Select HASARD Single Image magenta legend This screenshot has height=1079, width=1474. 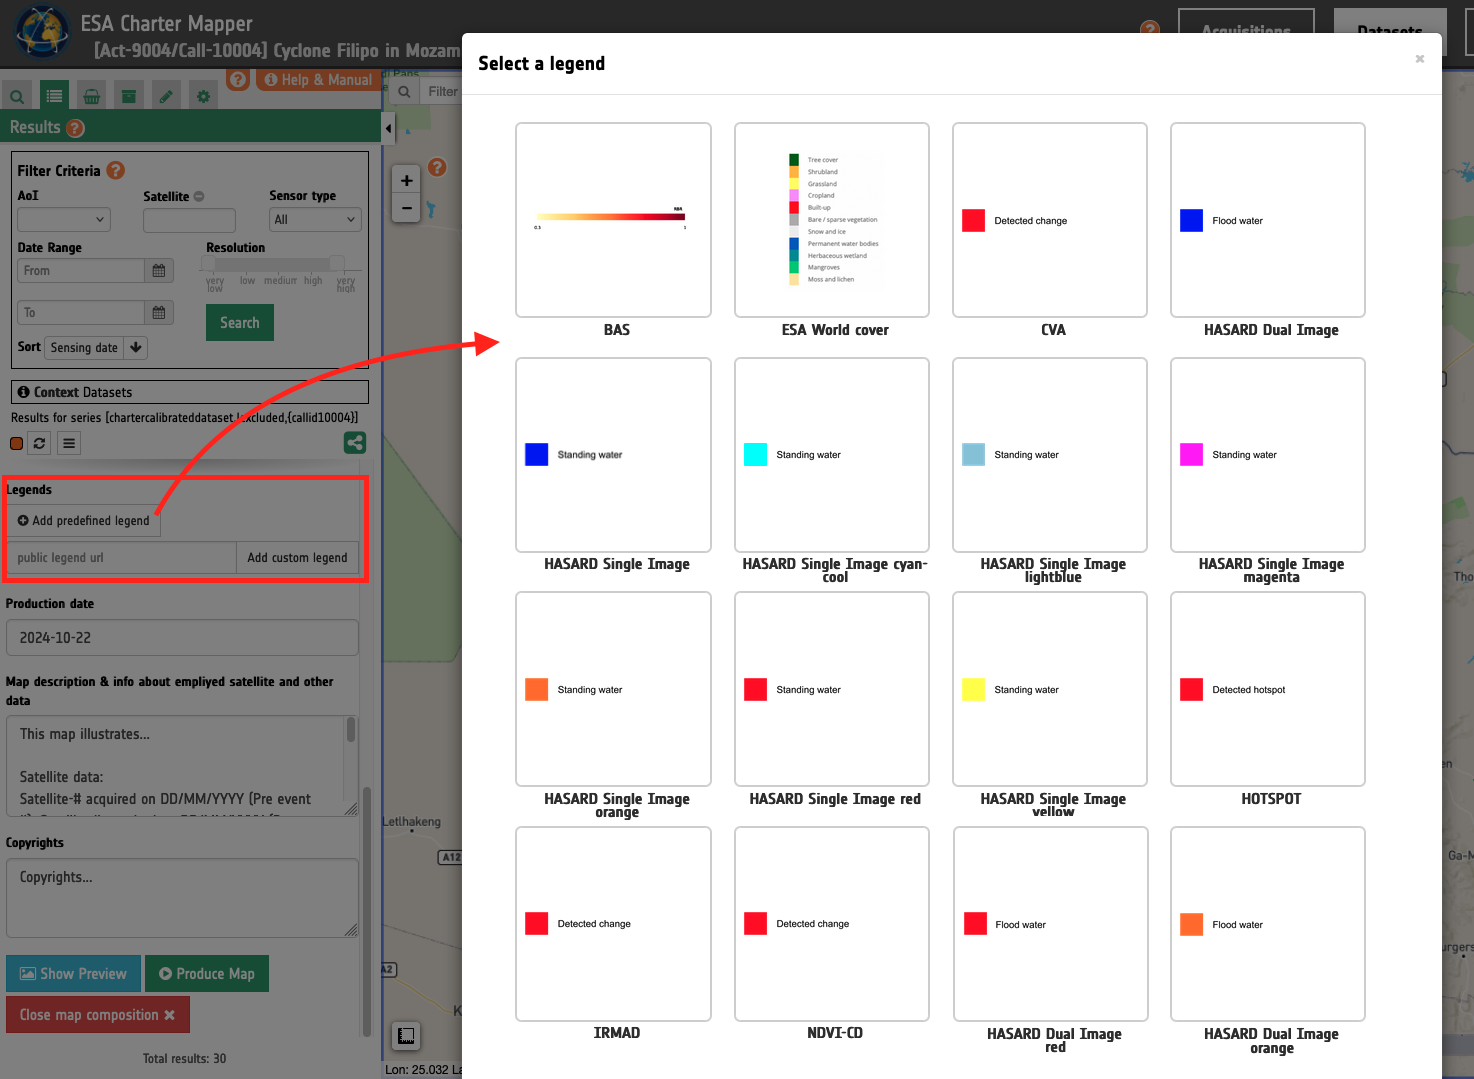1268,455
